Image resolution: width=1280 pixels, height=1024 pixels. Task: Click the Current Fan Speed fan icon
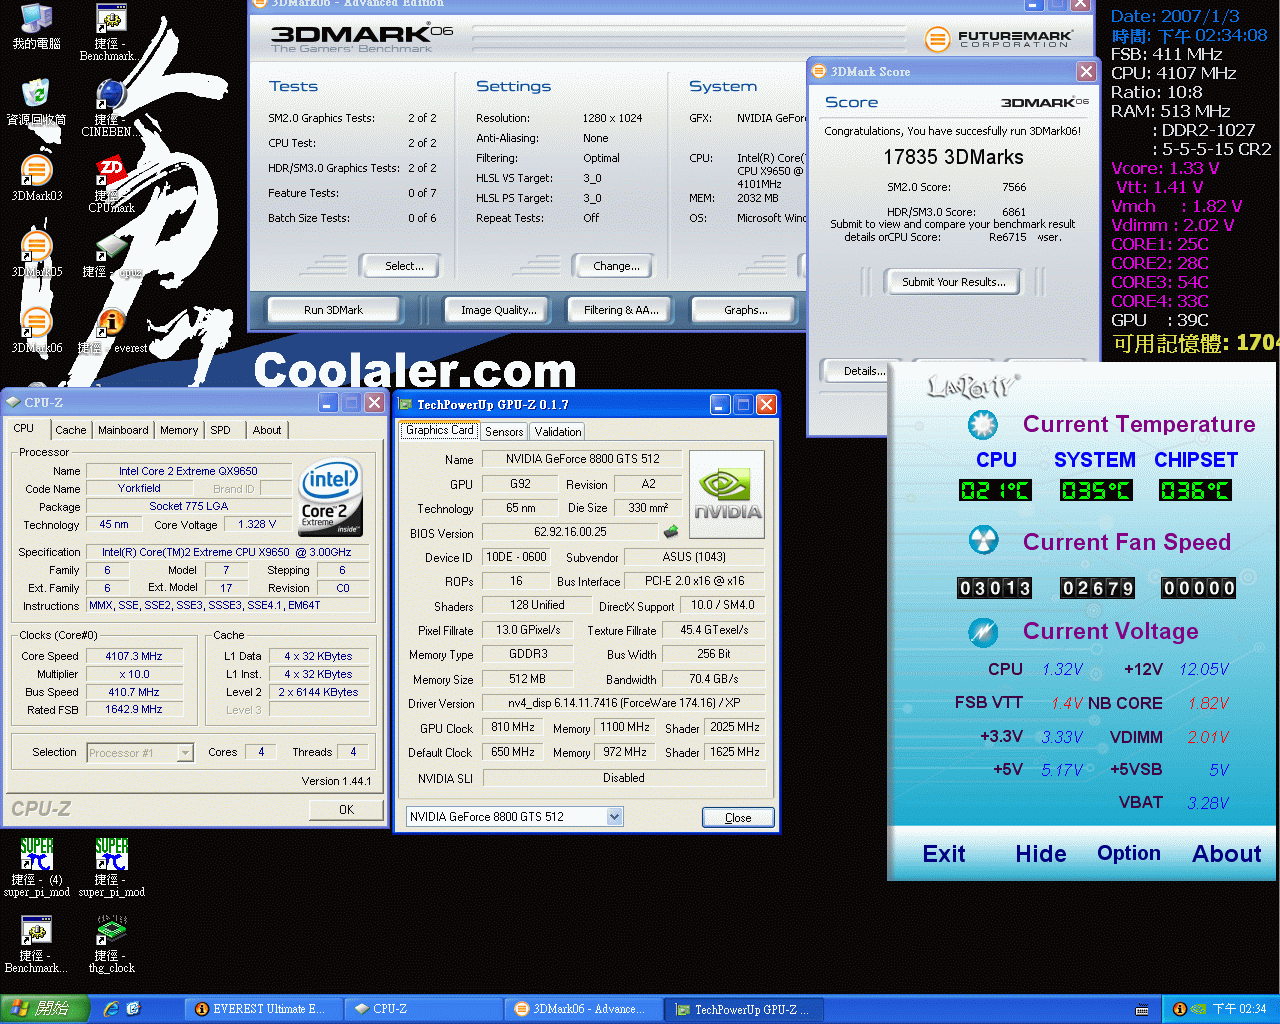tap(983, 541)
